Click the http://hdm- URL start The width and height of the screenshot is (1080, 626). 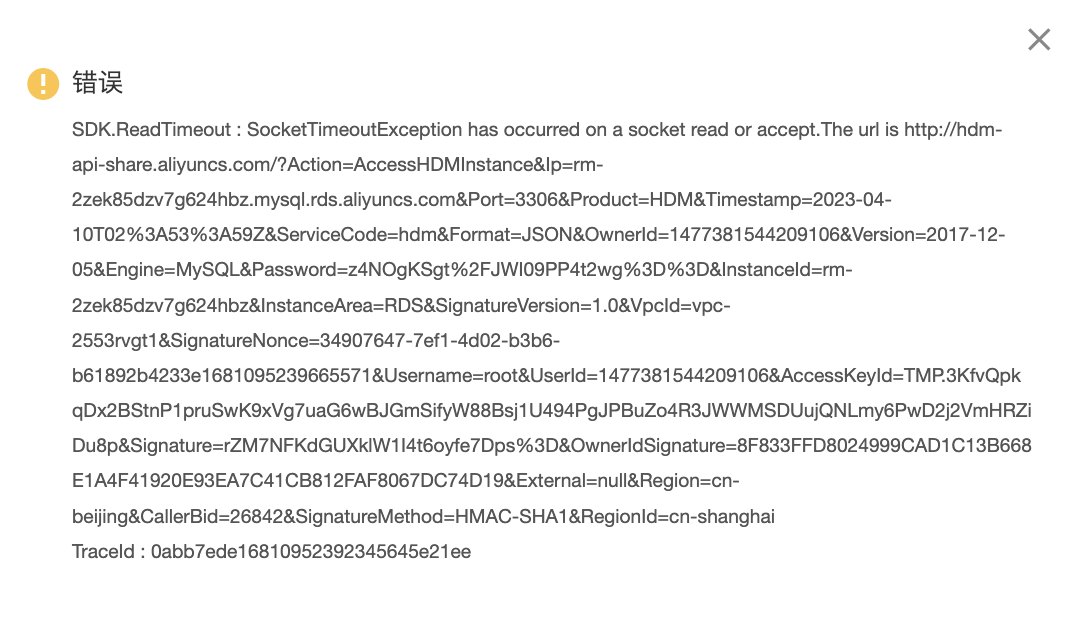(953, 129)
